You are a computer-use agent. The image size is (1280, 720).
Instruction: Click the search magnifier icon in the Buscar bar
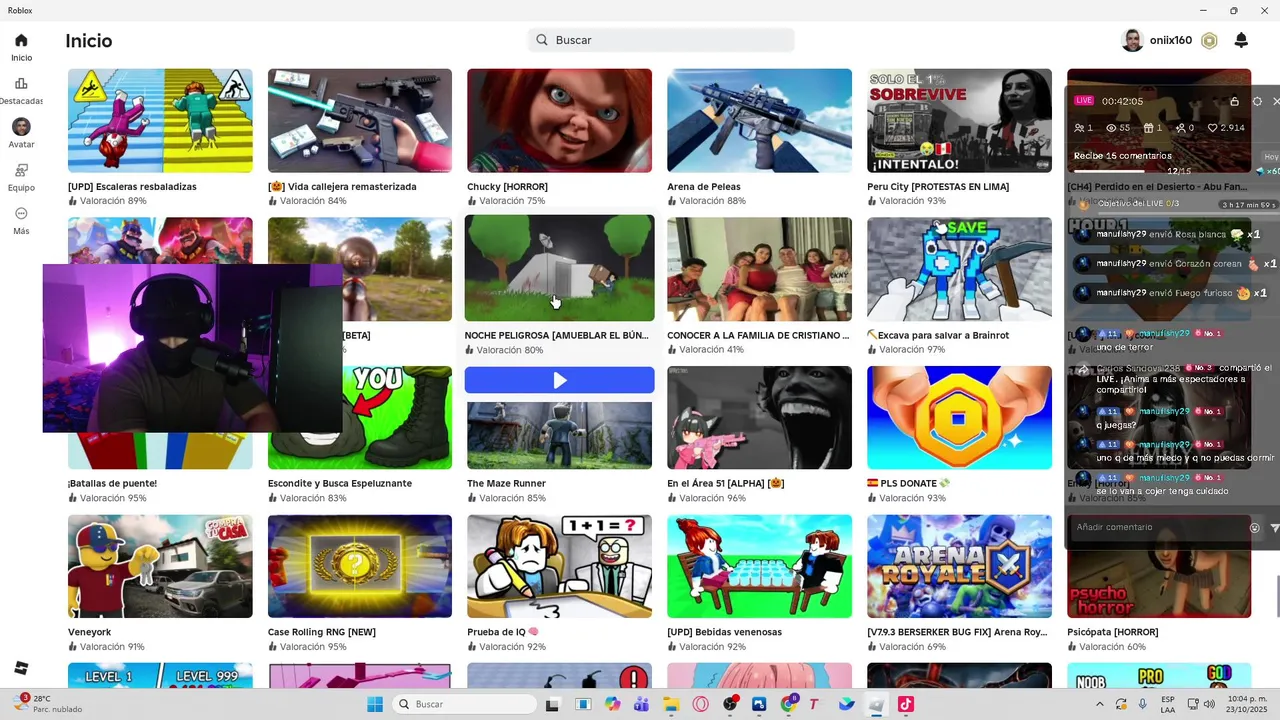pyautogui.click(x=542, y=40)
